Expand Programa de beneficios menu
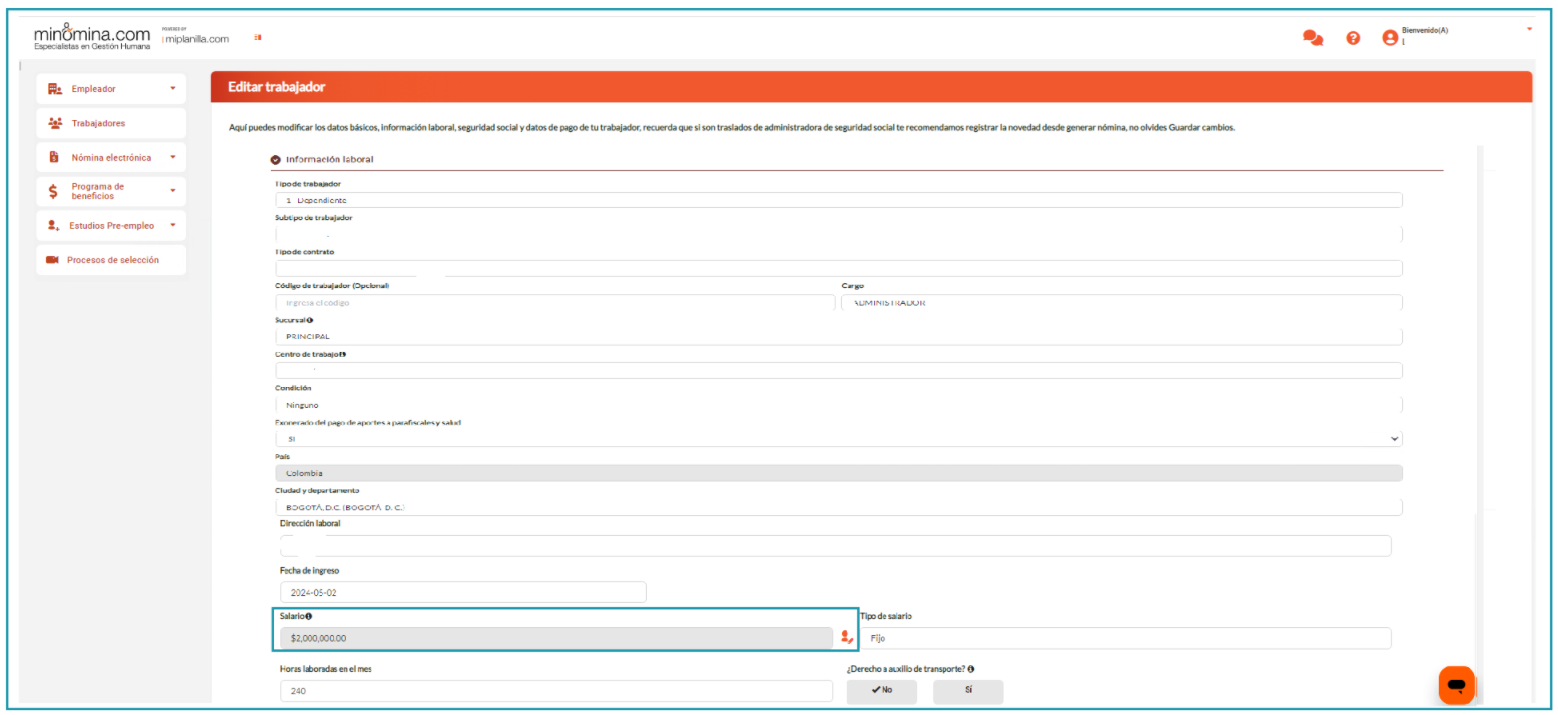Image resolution: width=1558 pixels, height=715 pixels. click(111, 191)
